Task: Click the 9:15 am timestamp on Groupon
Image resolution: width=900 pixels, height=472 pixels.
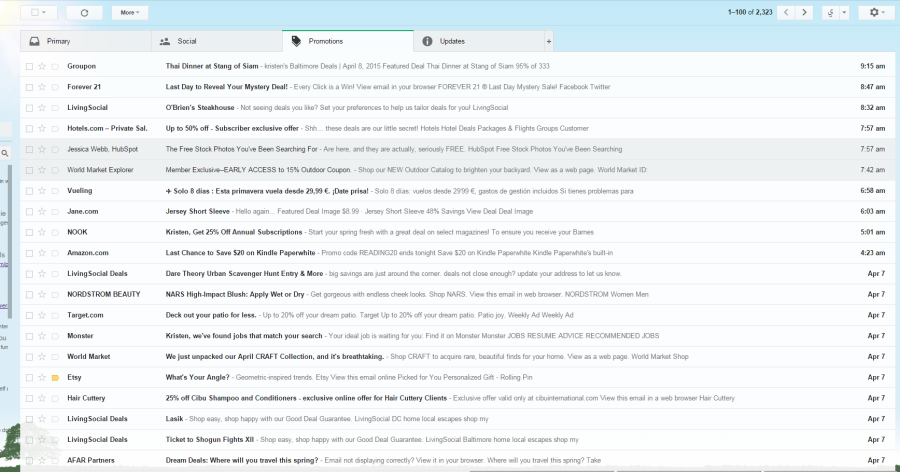Action: [872, 66]
